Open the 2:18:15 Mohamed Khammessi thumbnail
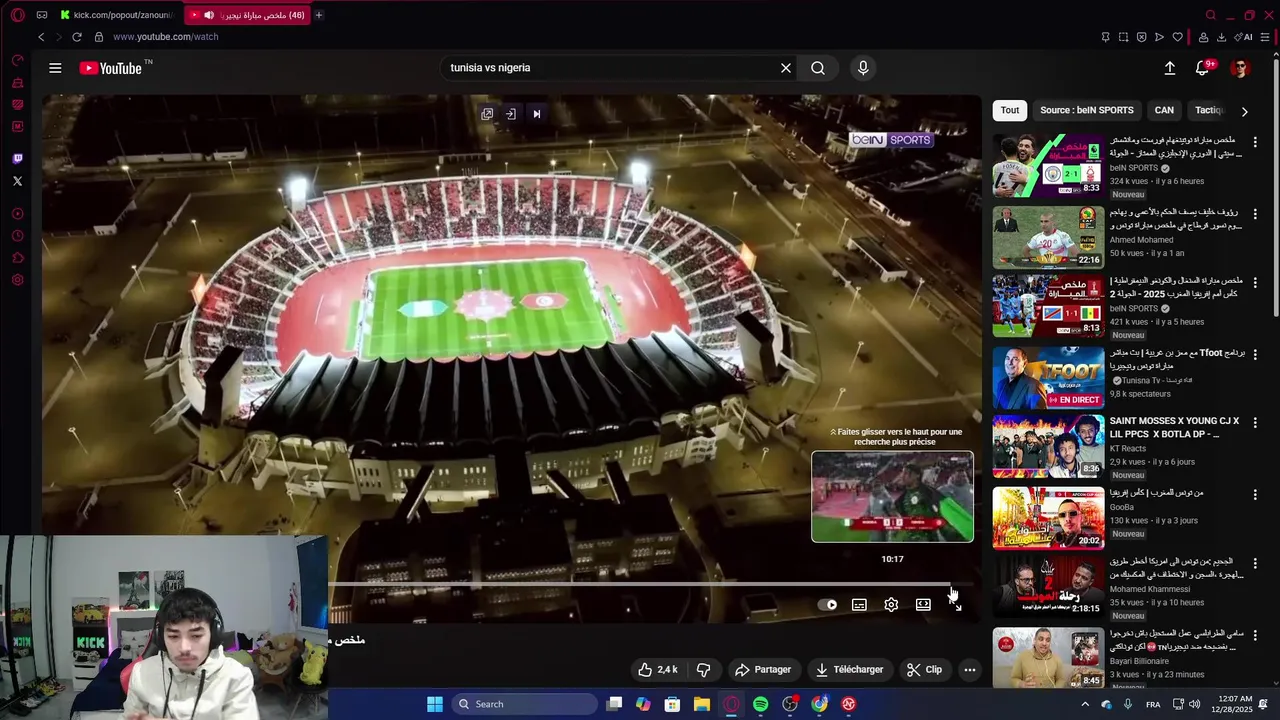The image size is (1280, 720). click(1048, 589)
